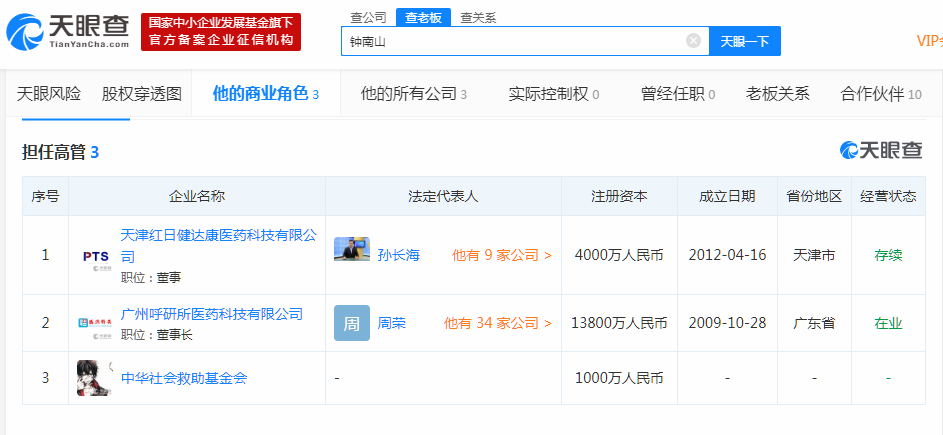The image size is (943, 435).
Task: Select the 他的商业角色 tab
Action: coord(266,94)
